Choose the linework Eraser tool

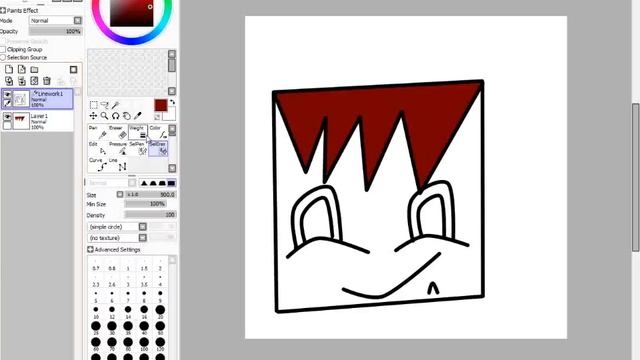point(118,132)
